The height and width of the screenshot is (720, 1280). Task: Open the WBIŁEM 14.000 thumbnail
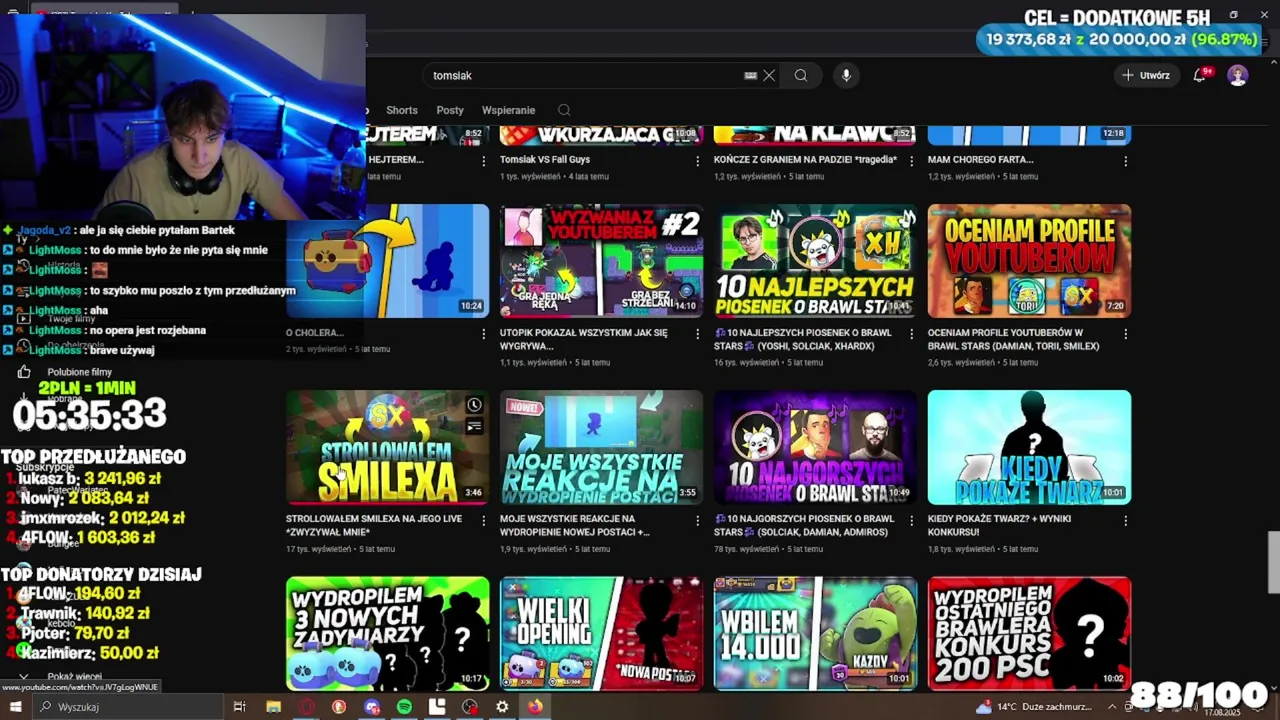815,633
